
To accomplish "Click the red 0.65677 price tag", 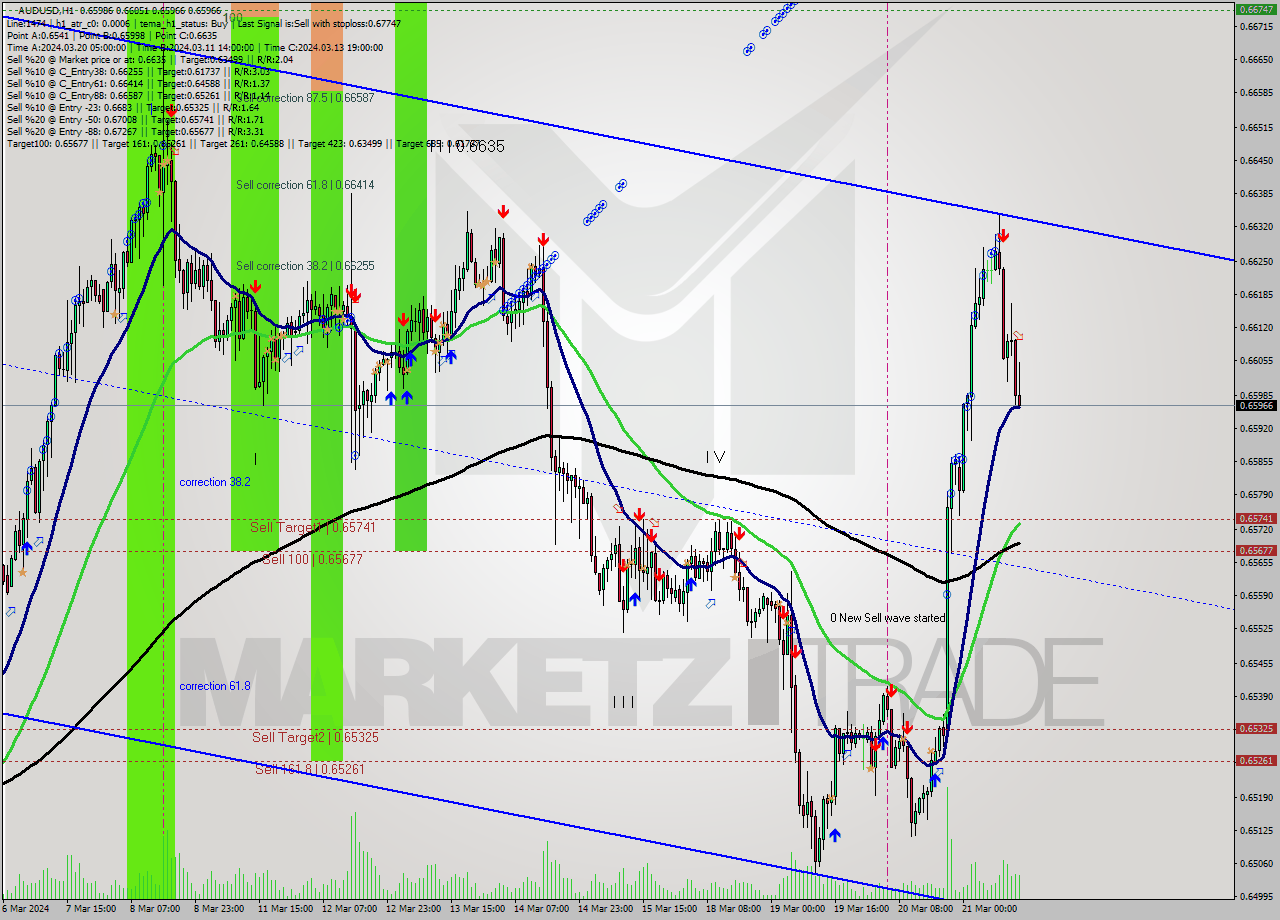I will tap(1257, 550).
